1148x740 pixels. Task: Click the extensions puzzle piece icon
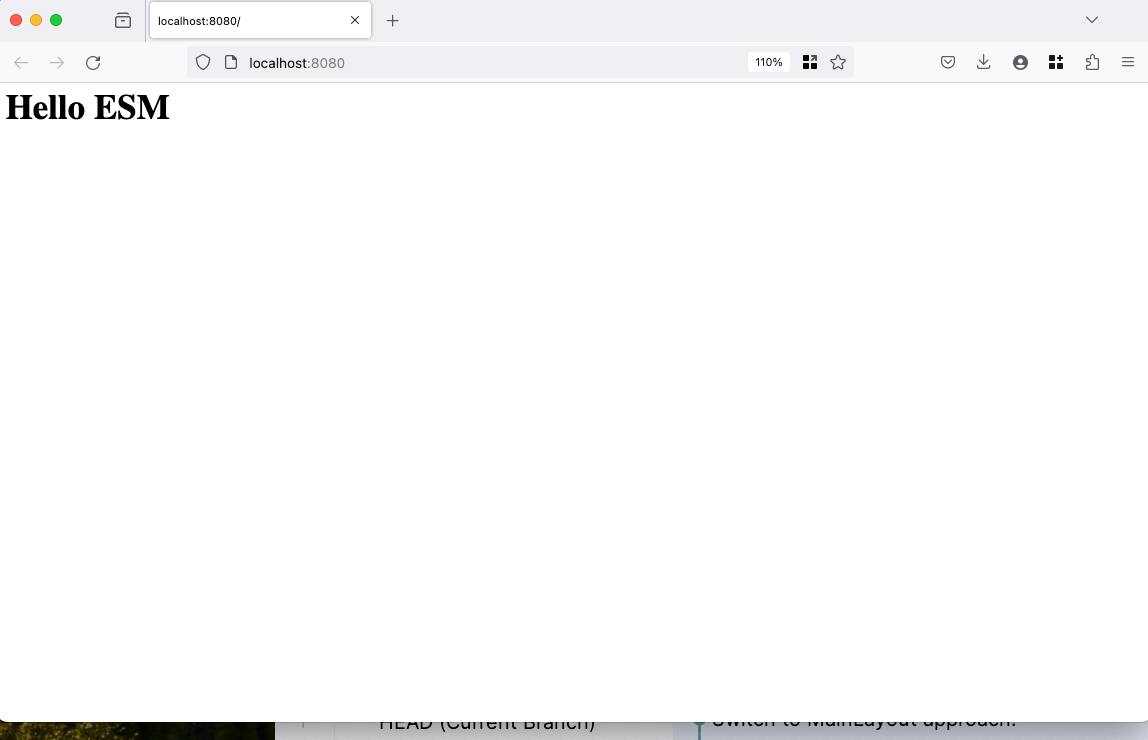pyautogui.click(x=1092, y=62)
